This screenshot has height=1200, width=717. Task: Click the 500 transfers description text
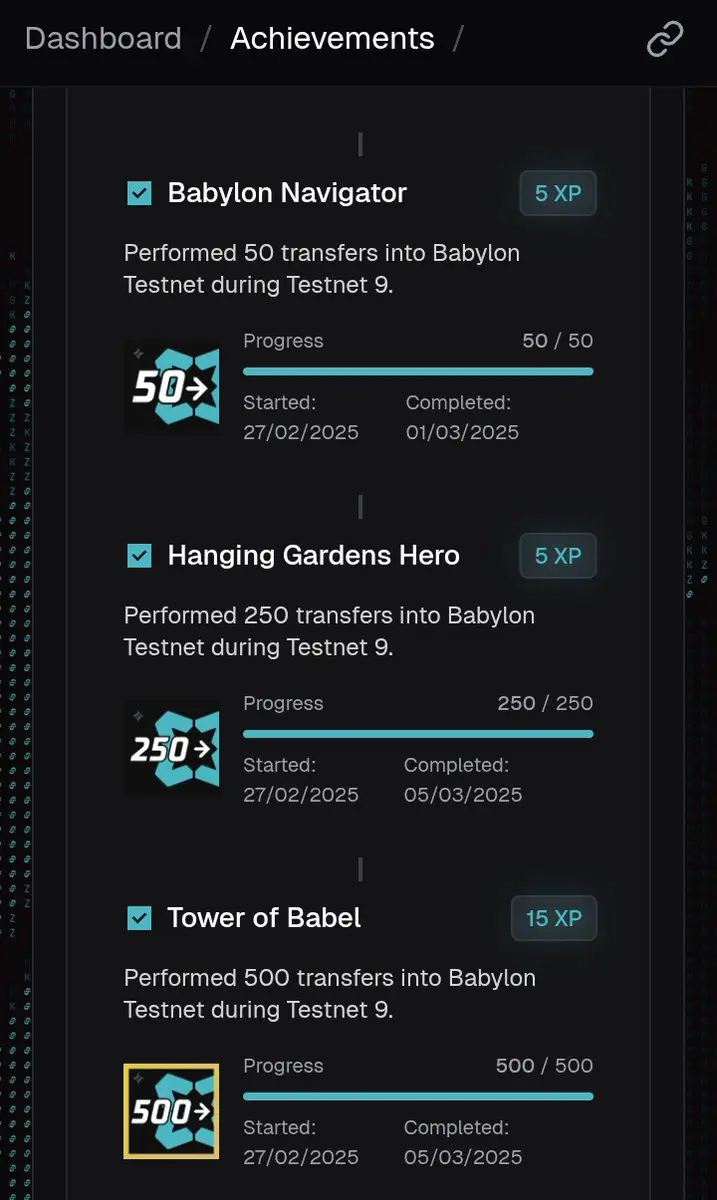[x=330, y=994]
